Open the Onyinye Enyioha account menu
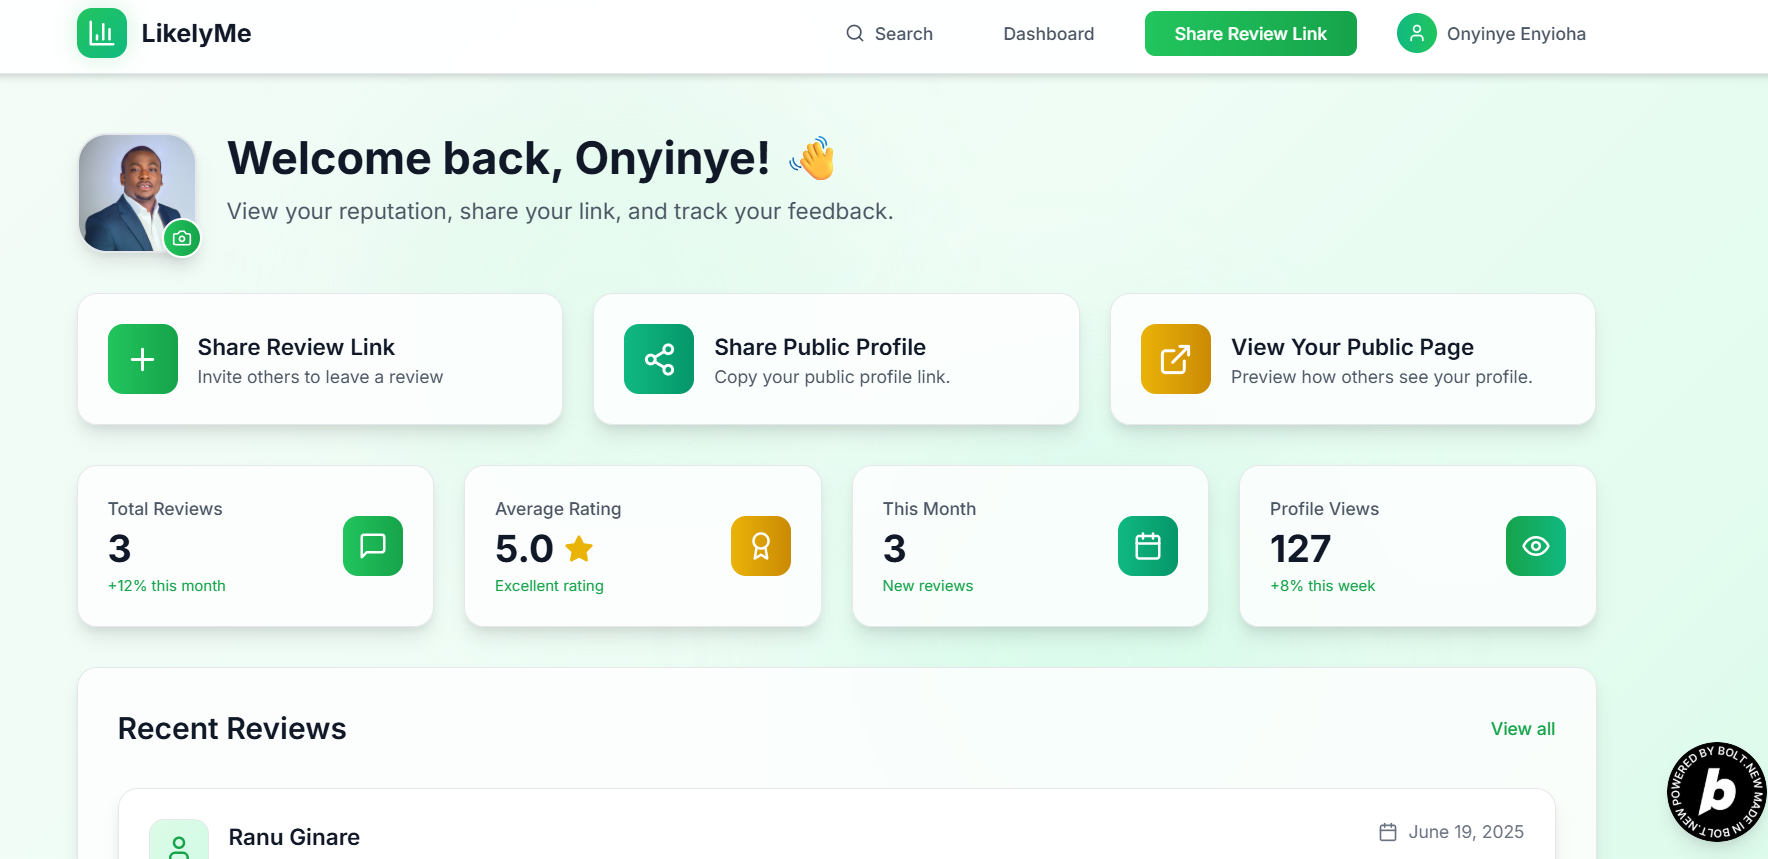The width and height of the screenshot is (1768, 859). [x=1491, y=33]
